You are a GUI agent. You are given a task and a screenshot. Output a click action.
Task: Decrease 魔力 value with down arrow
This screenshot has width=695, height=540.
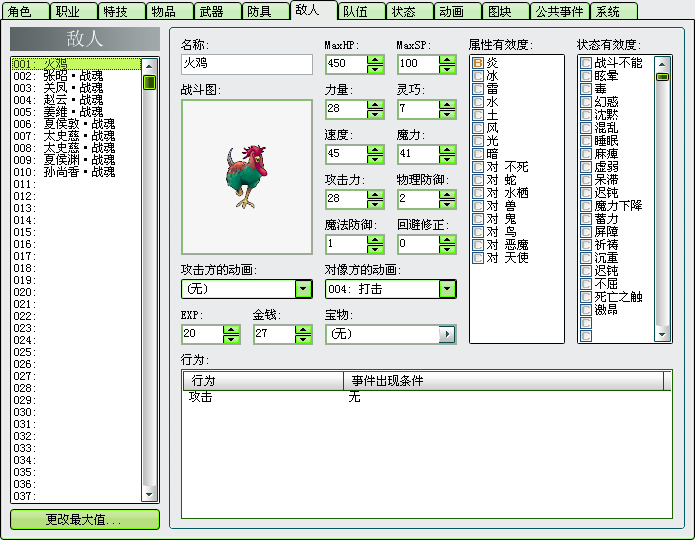pos(447,159)
